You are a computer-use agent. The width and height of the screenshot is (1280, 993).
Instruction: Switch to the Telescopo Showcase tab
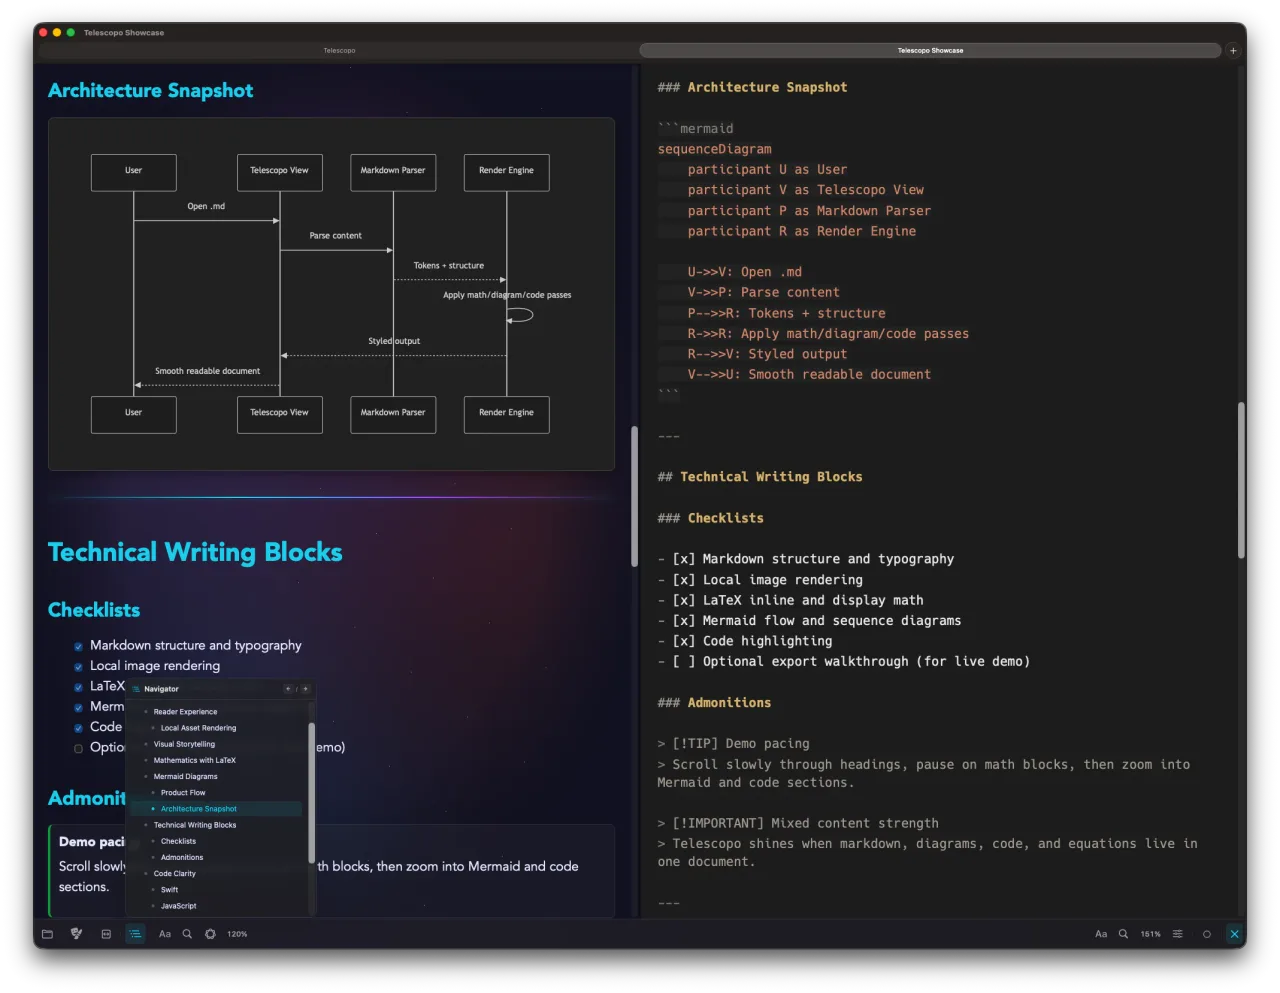930,50
